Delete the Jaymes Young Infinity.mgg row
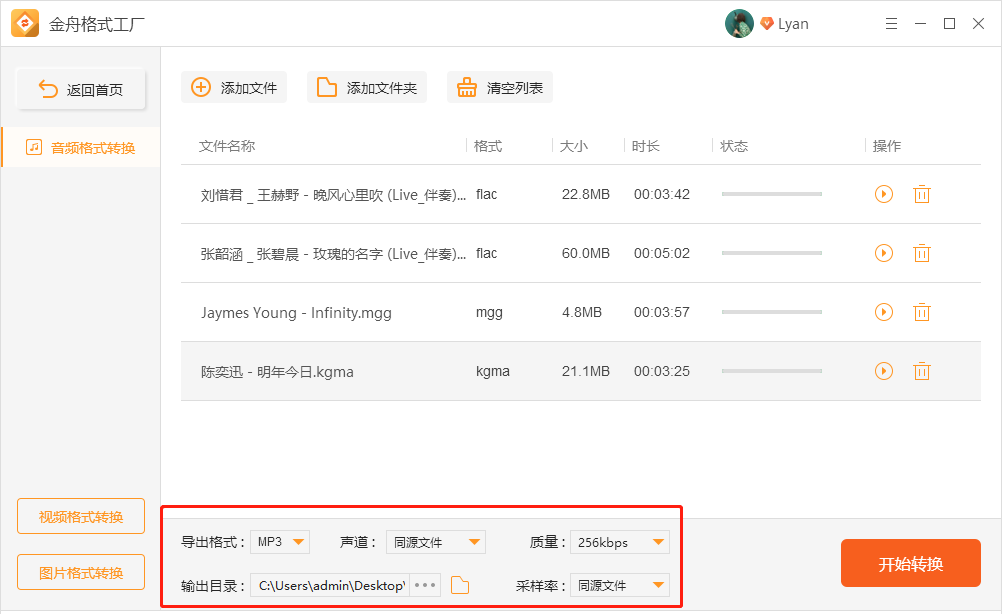 922,312
